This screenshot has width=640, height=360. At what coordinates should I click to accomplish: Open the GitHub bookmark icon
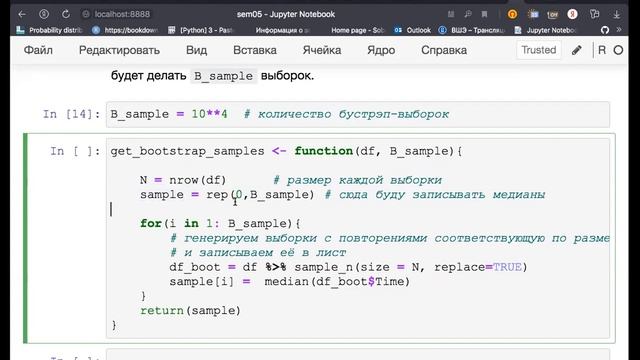pos(605,30)
